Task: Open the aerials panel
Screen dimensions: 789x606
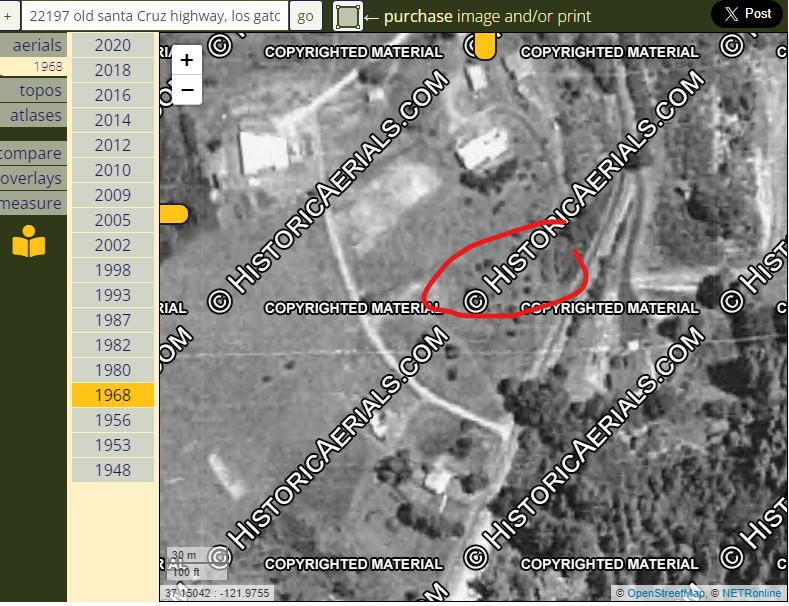Action: [x=36, y=45]
